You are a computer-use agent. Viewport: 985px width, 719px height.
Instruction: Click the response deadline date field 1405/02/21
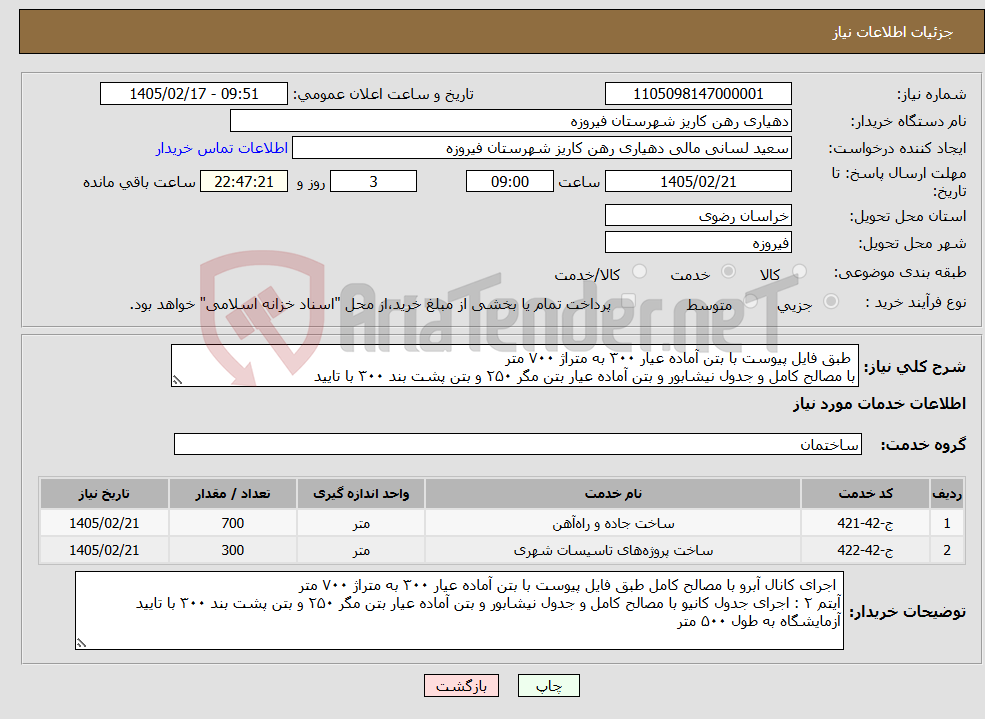coord(698,181)
